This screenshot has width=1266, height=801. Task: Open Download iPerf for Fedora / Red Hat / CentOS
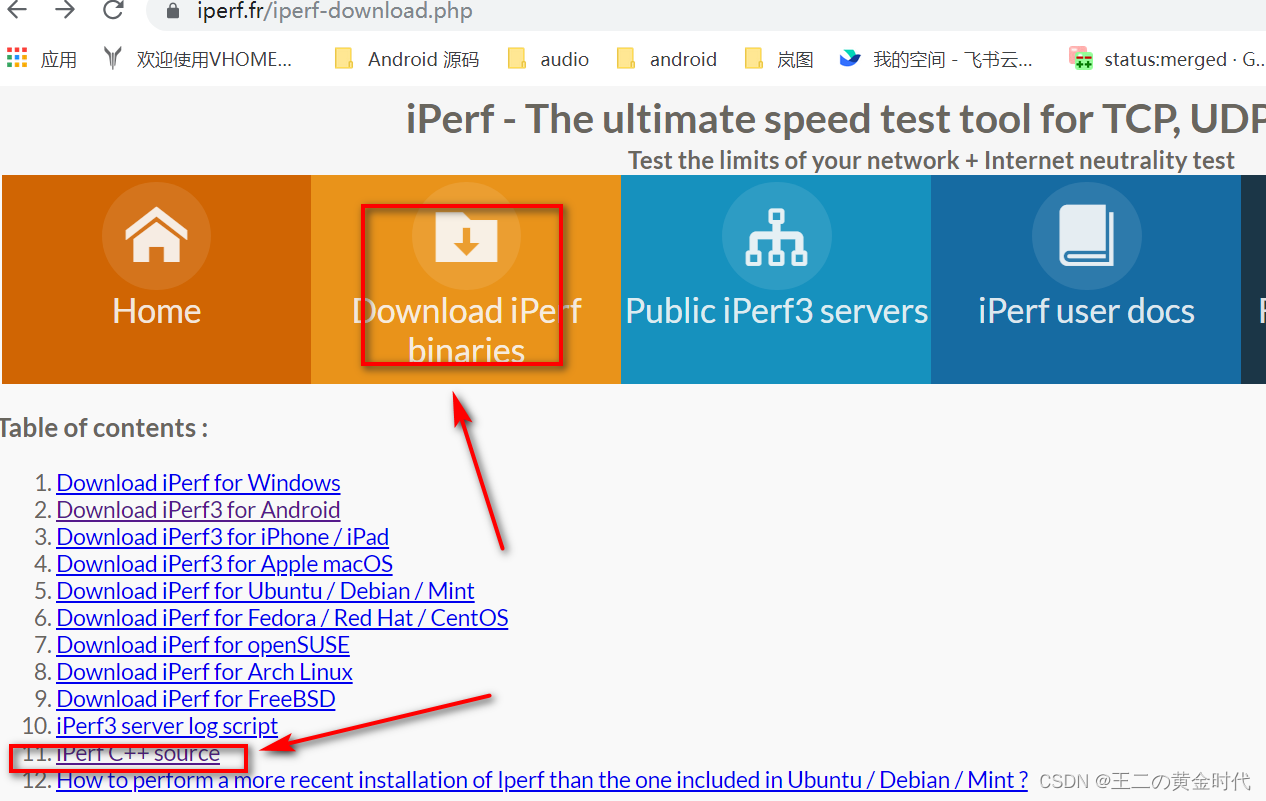click(x=282, y=618)
